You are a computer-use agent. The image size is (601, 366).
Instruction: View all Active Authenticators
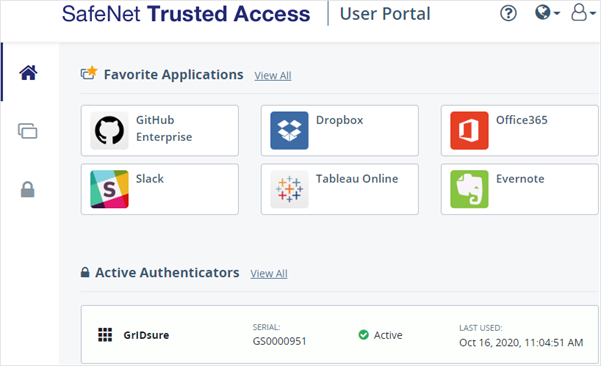[269, 274]
